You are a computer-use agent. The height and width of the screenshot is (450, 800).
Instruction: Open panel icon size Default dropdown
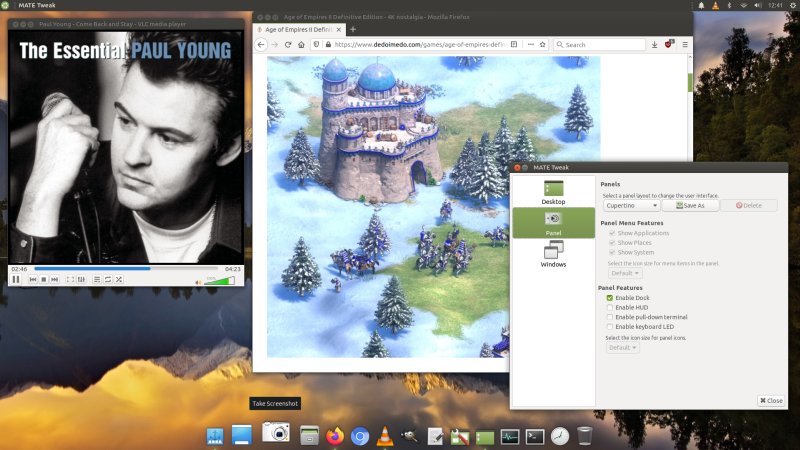(x=622, y=348)
